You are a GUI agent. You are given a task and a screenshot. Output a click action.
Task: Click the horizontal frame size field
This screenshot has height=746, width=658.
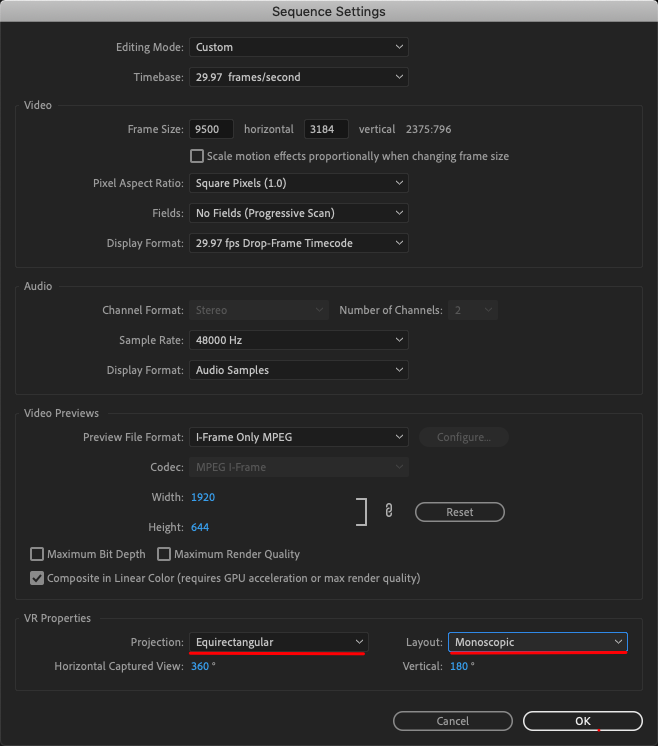(211, 129)
